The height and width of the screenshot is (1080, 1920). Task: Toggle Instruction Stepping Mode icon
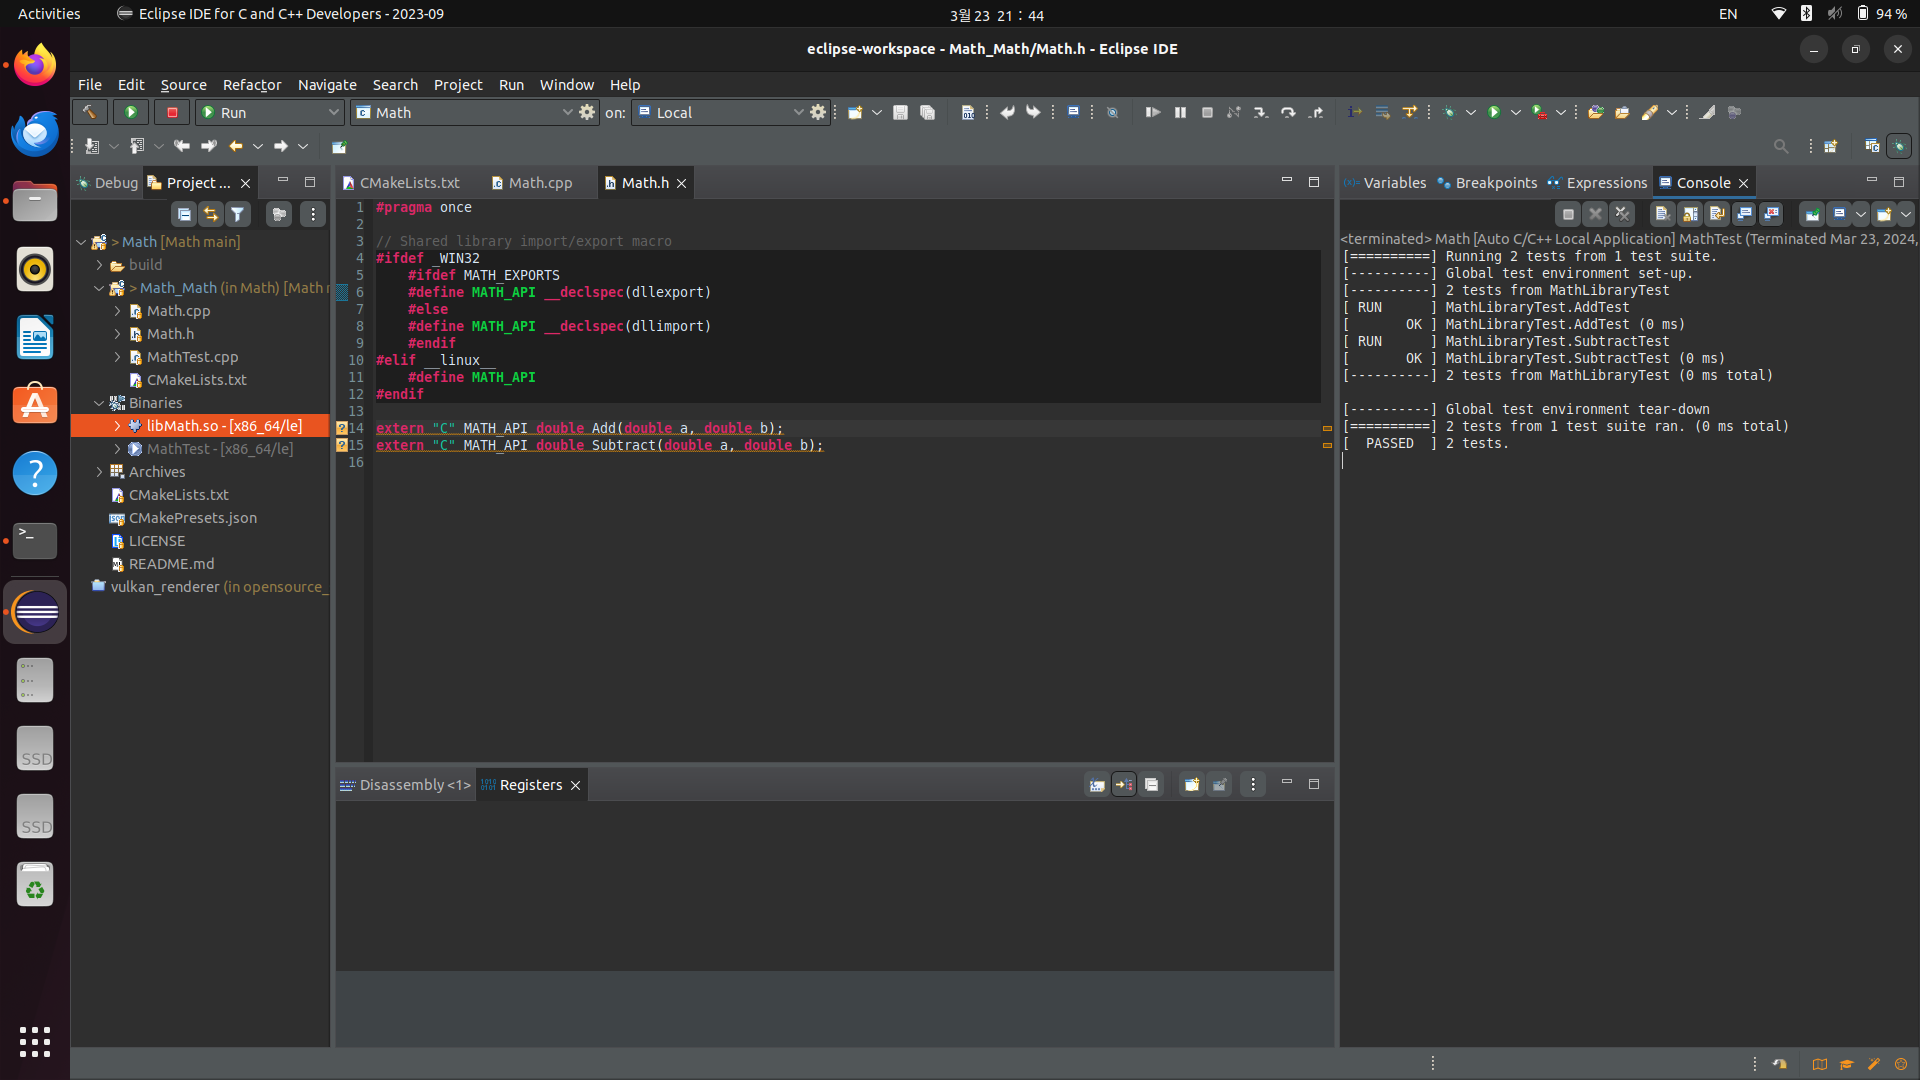pyautogui.click(x=1354, y=112)
